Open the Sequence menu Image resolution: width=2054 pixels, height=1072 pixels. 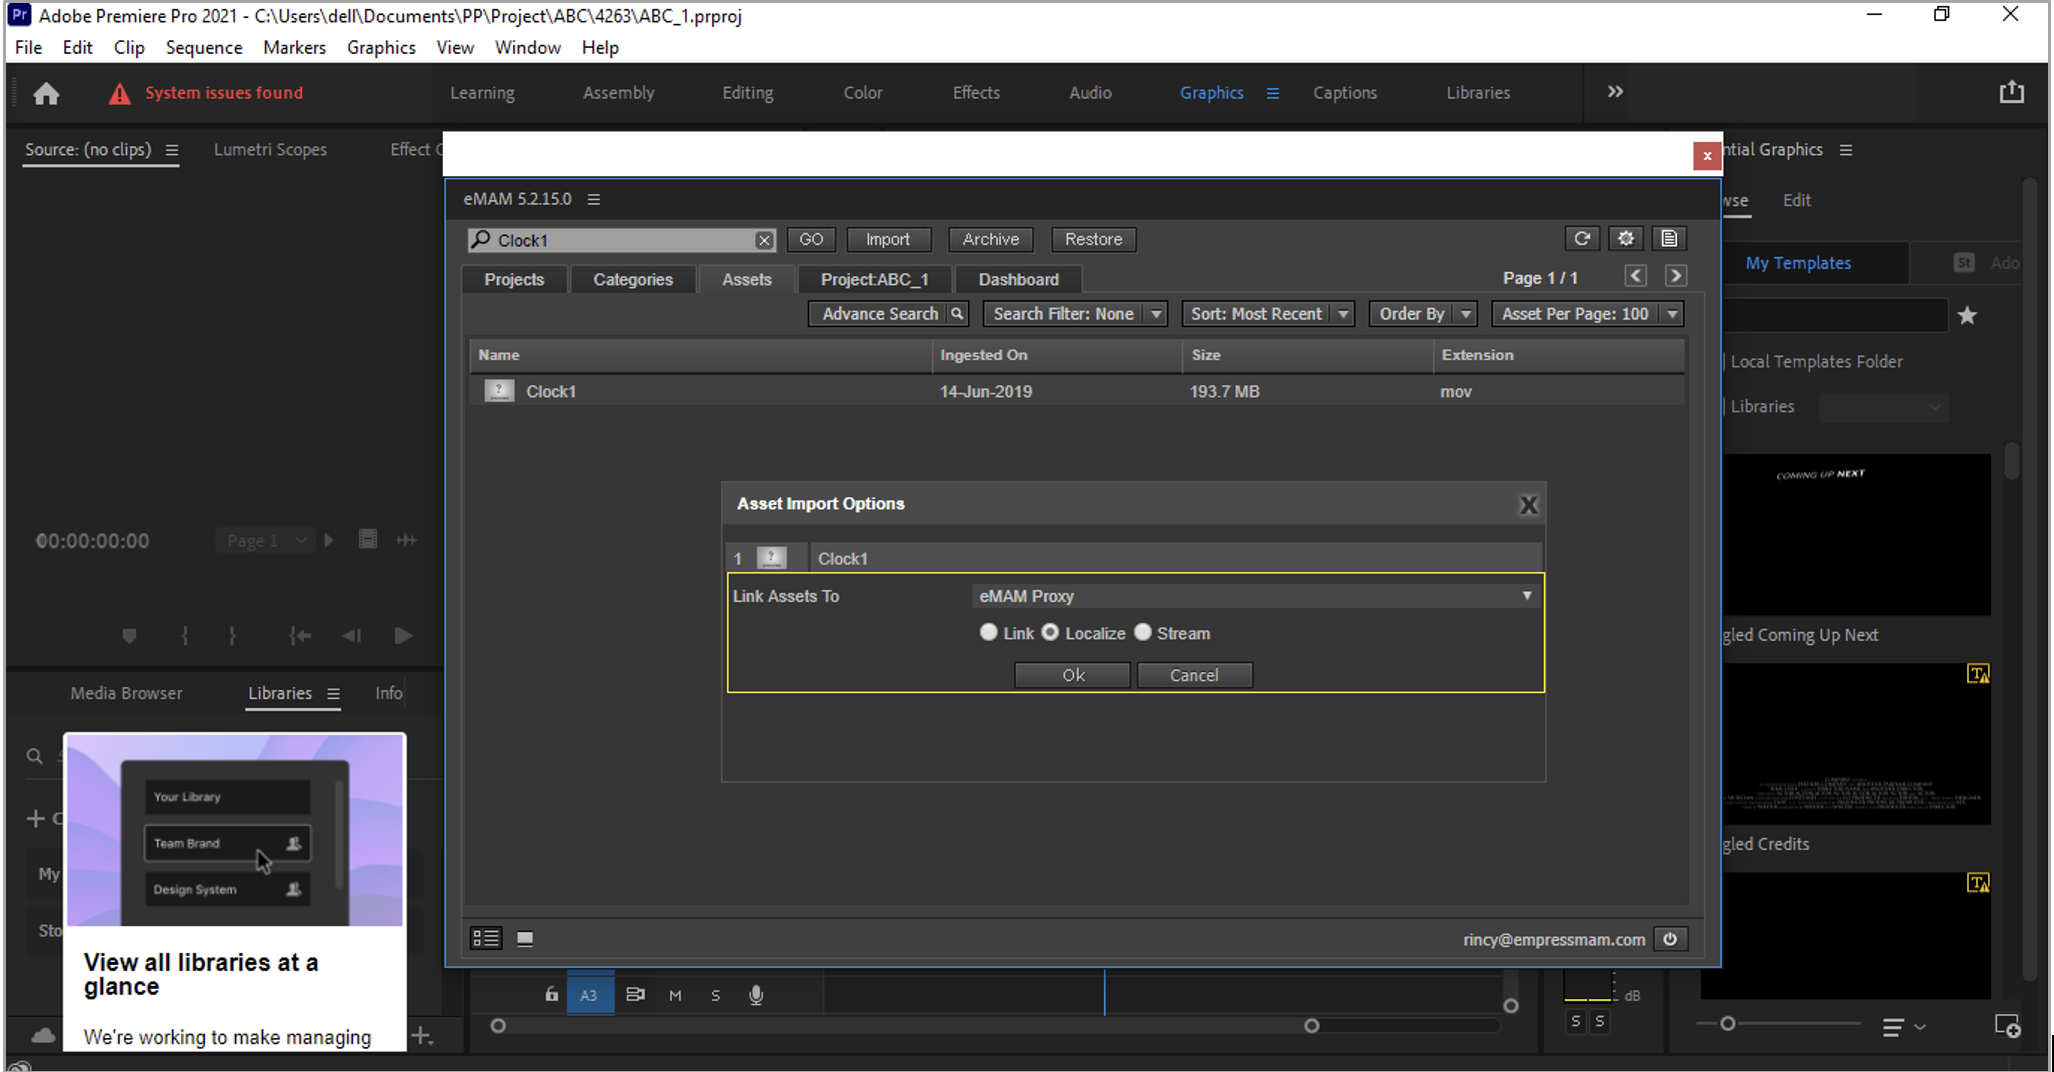[204, 47]
